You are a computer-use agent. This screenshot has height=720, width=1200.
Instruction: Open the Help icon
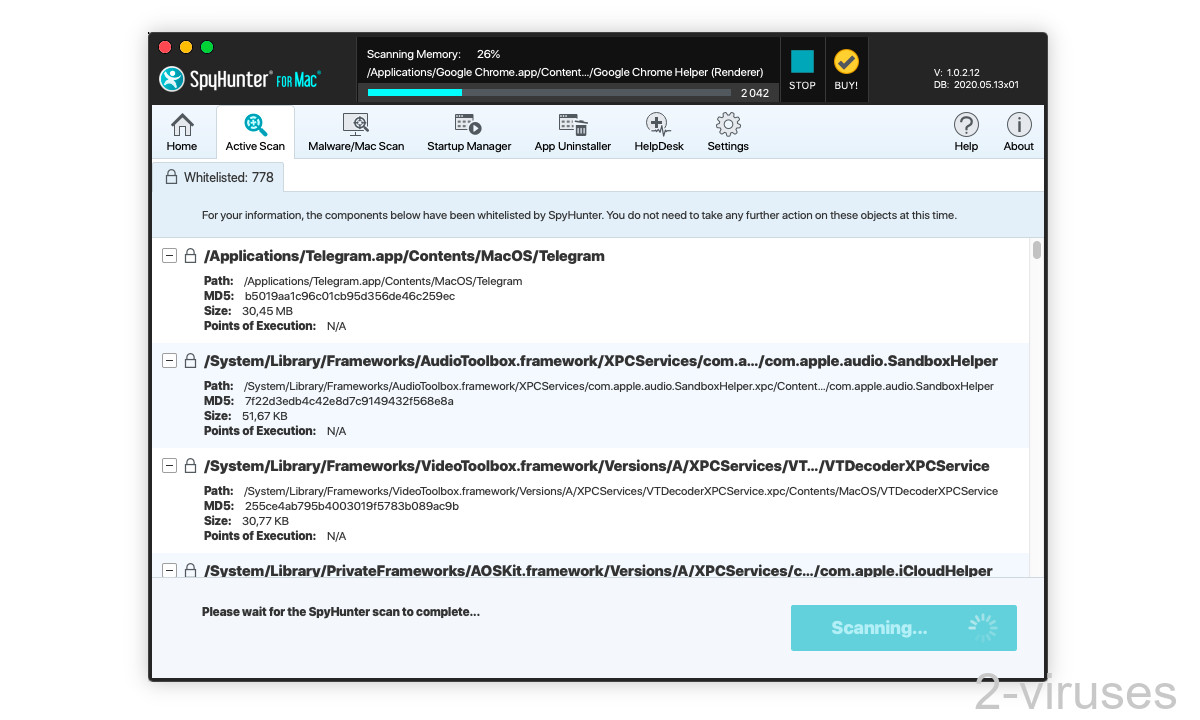(966, 132)
